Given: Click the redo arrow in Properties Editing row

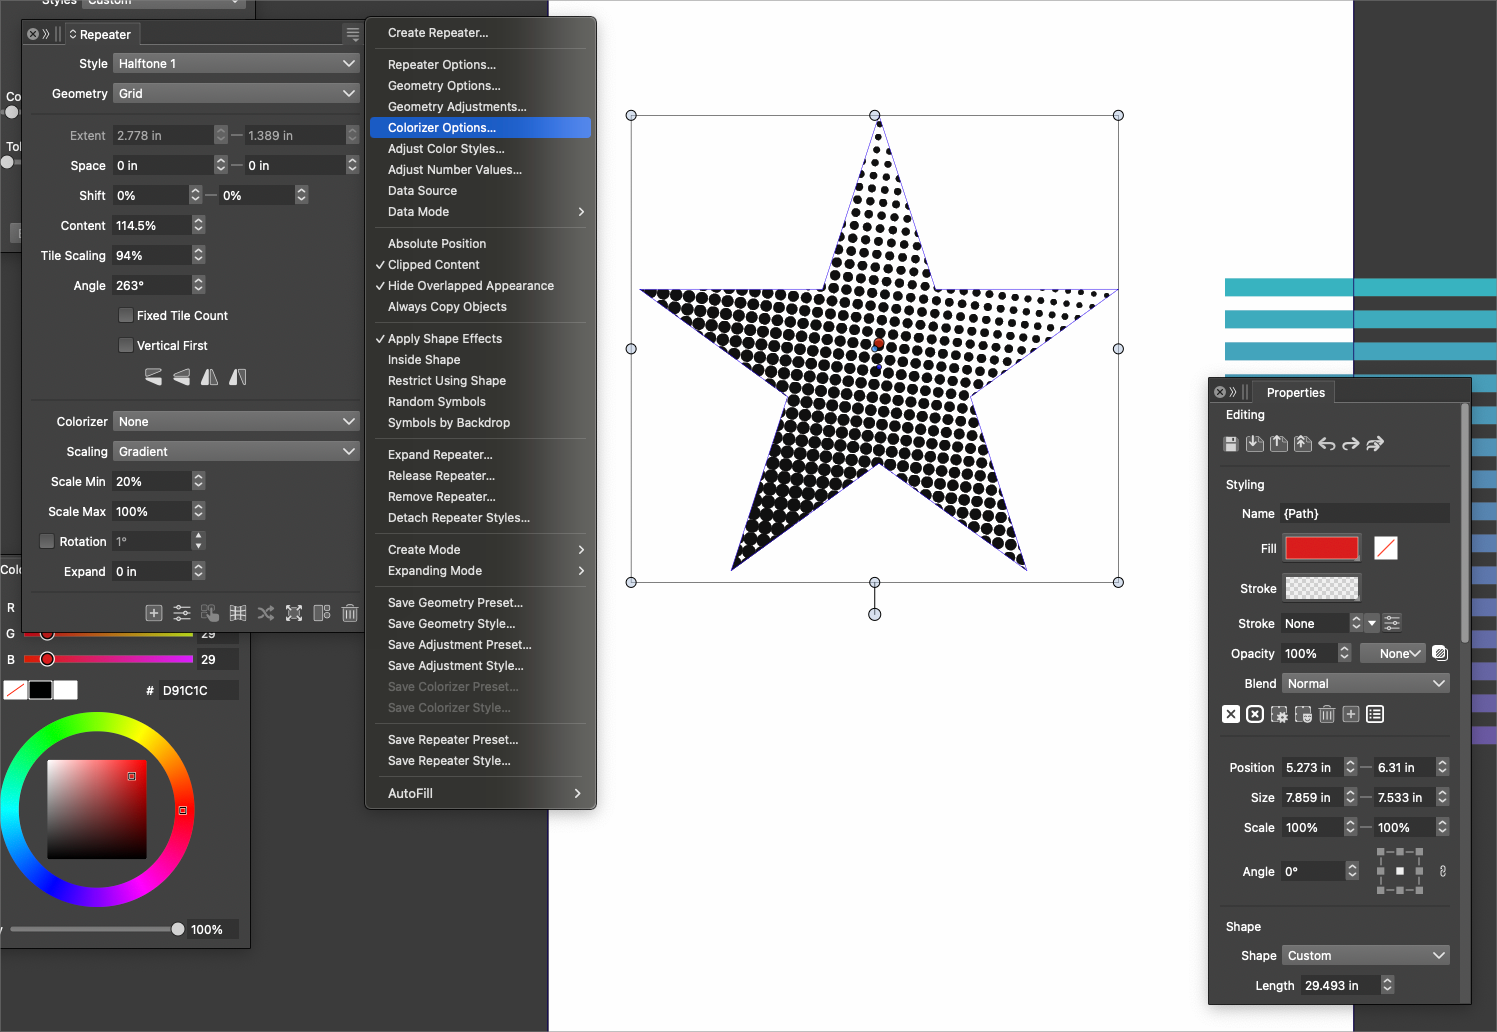Looking at the screenshot, I should (x=1351, y=444).
